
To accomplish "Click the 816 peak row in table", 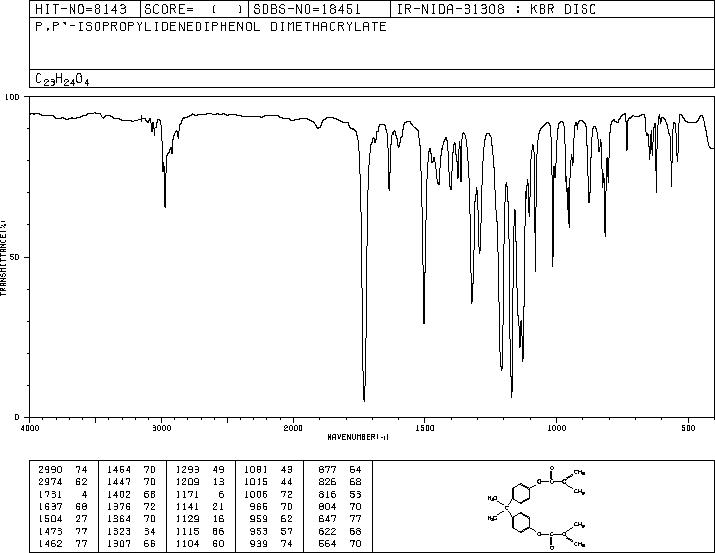I will [340, 494].
